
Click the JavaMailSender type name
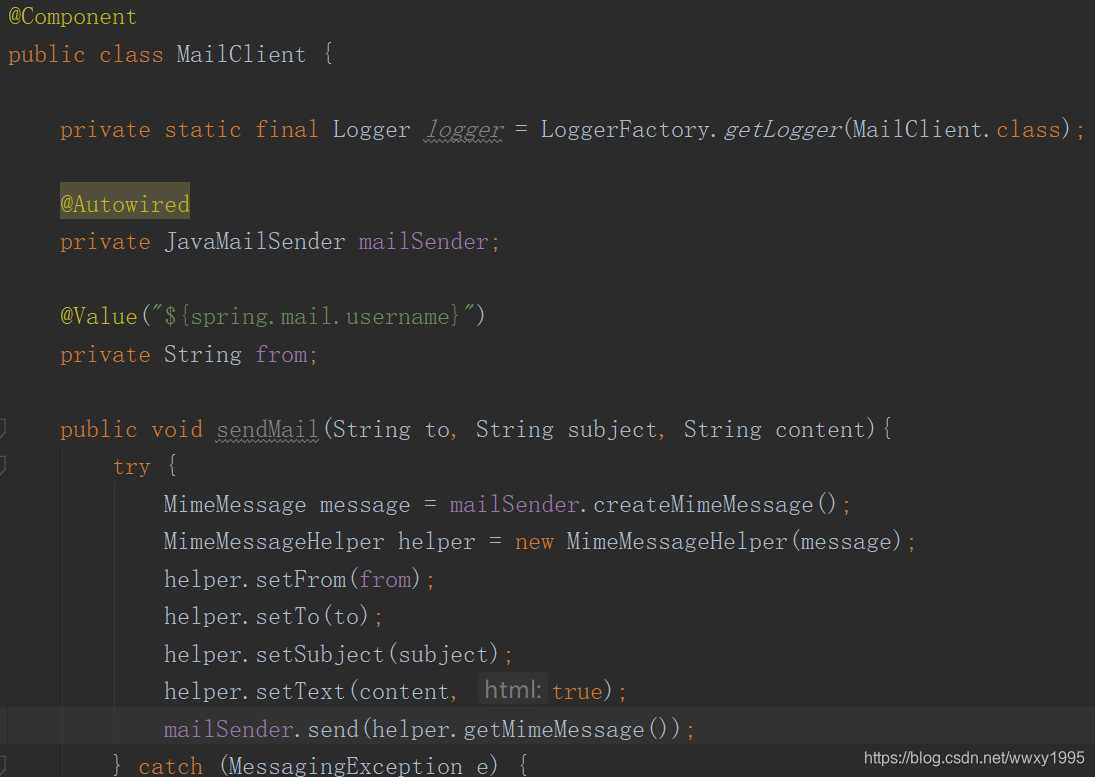[255, 241]
